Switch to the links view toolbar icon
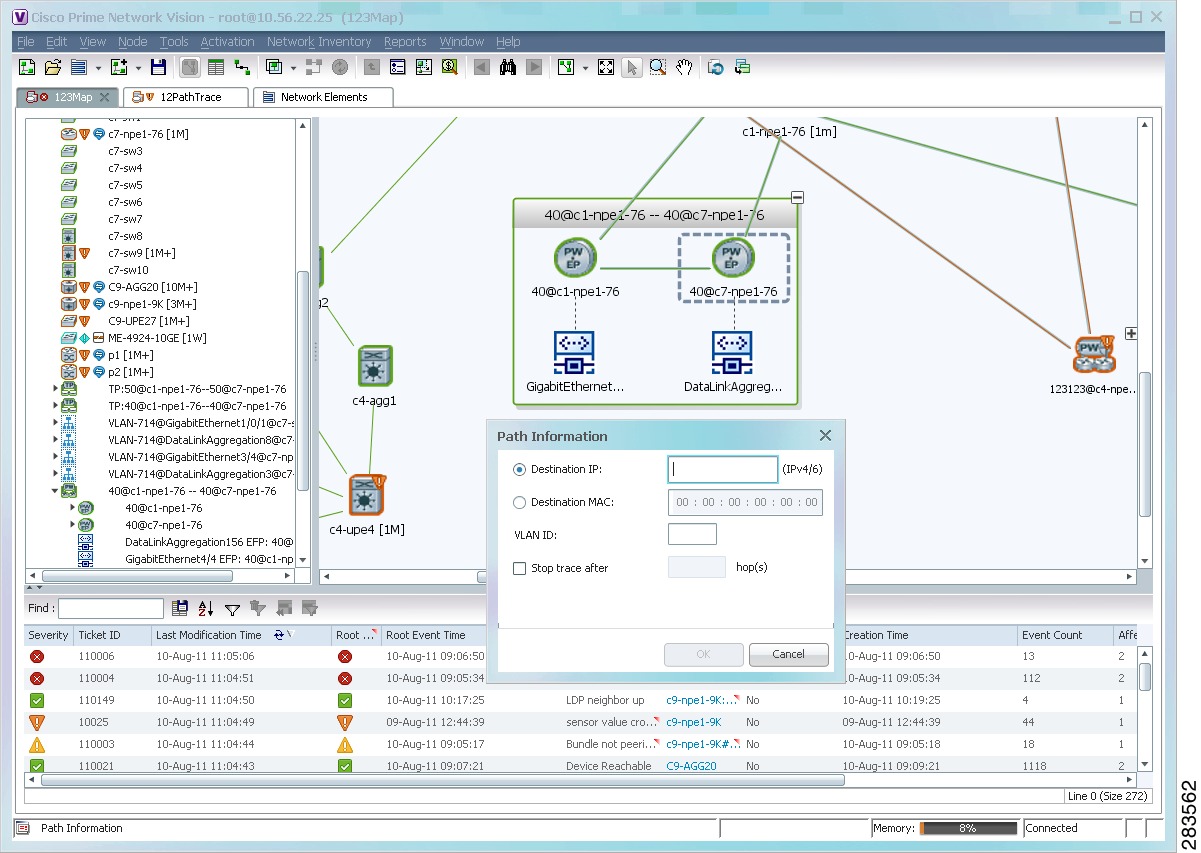1201x853 pixels. coord(242,67)
